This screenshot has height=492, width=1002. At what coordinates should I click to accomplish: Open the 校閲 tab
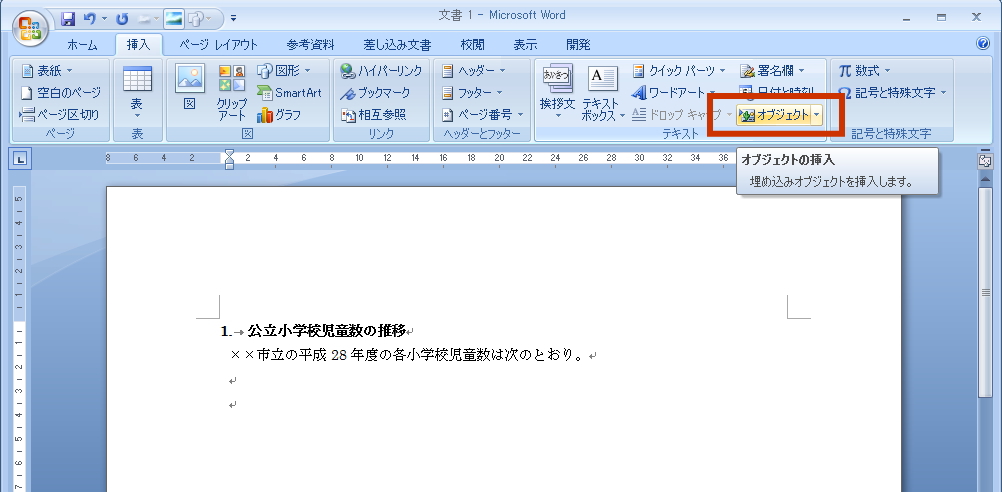click(472, 45)
